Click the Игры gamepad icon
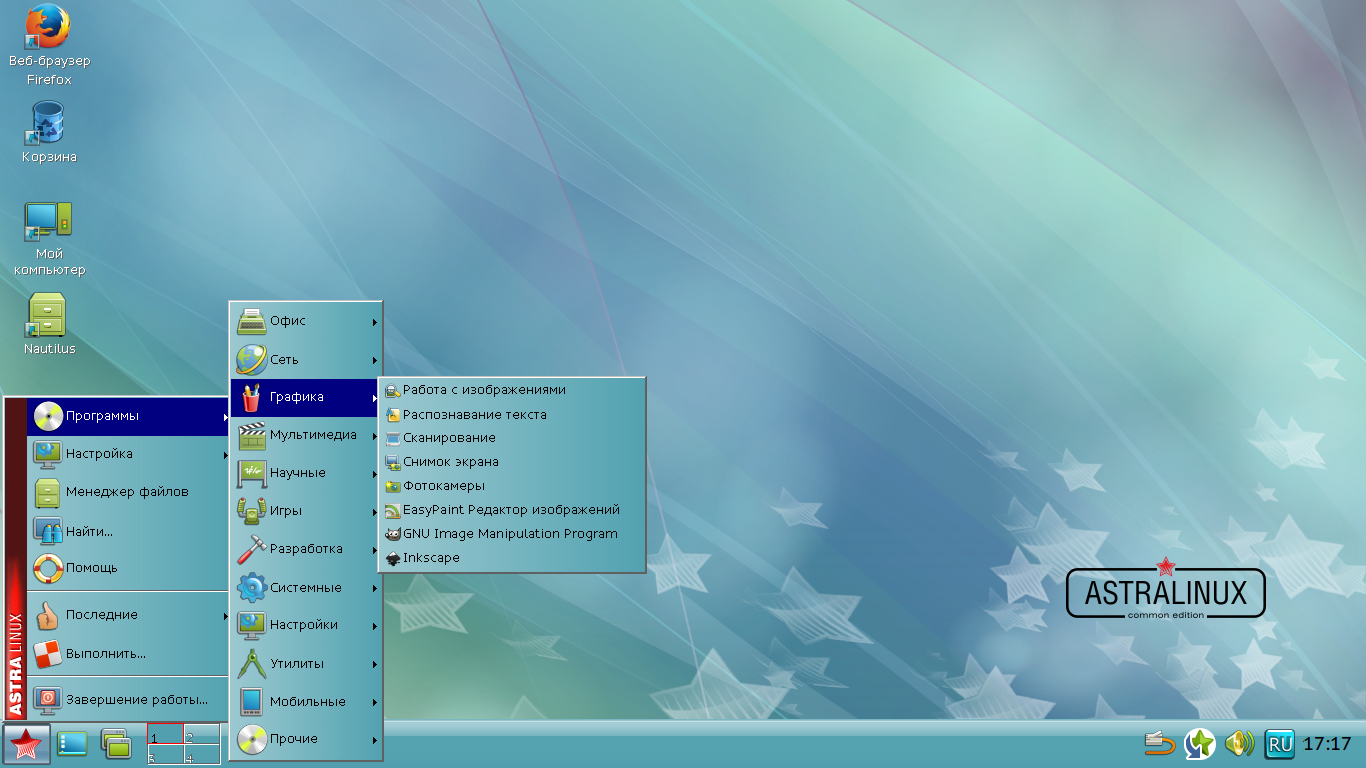The height and width of the screenshot is (768, 1366). pos(252,511)
